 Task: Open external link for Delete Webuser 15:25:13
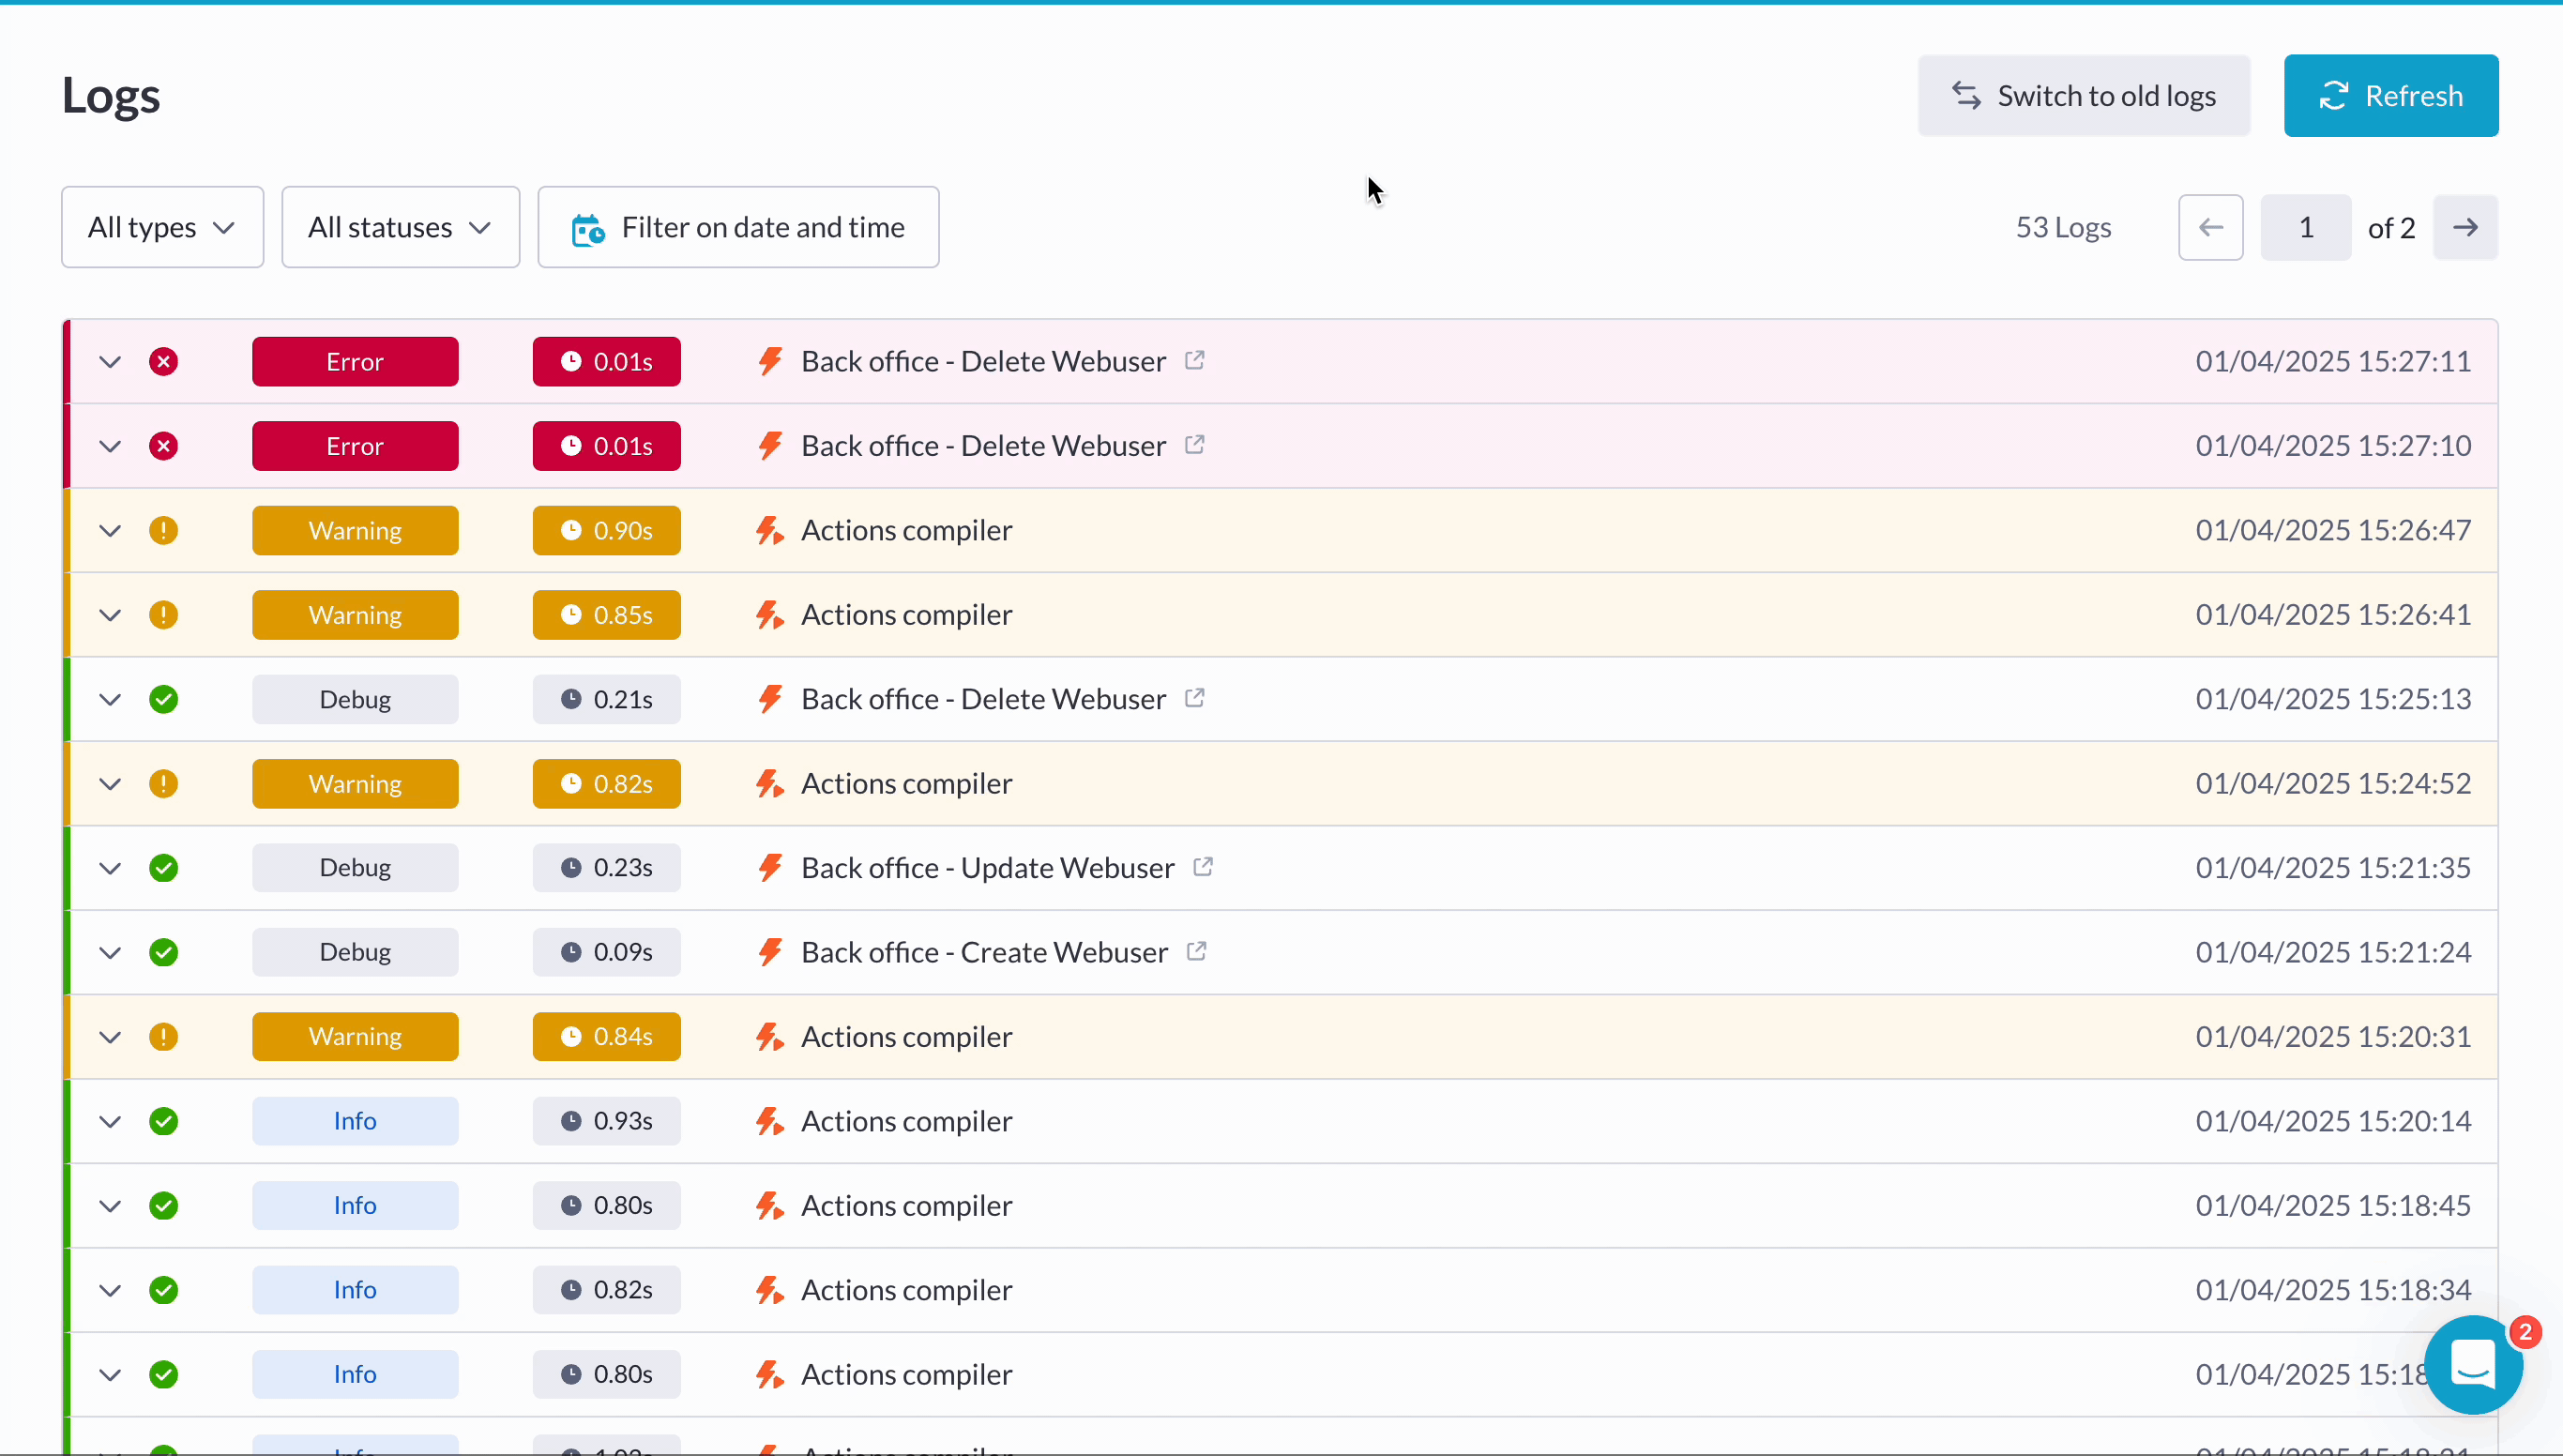(x=1194, y=698)
